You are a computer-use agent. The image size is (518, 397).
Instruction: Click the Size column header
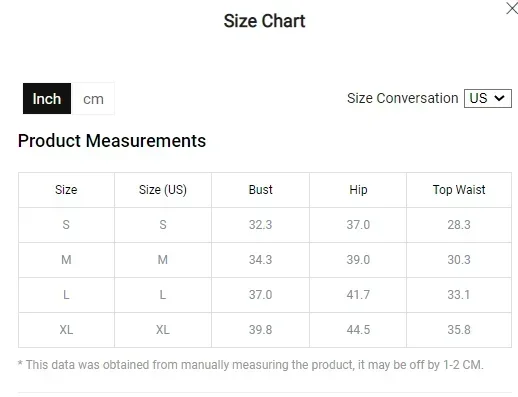coord(66,190)
